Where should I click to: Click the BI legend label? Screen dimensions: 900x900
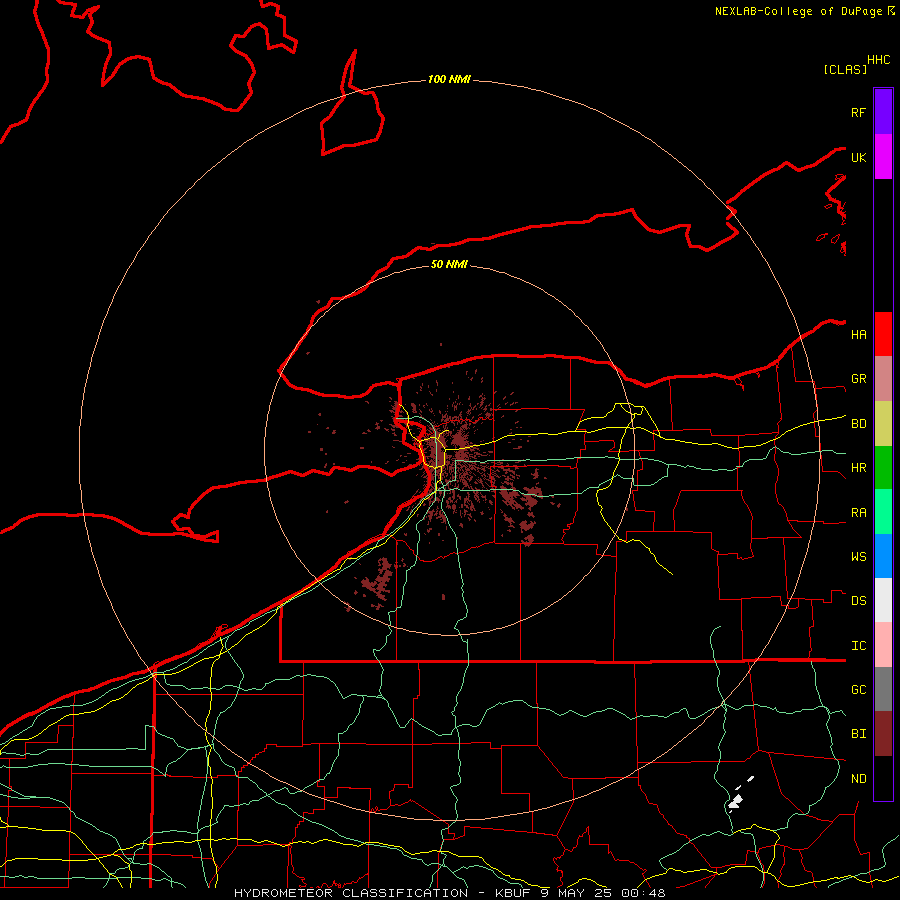858,734
